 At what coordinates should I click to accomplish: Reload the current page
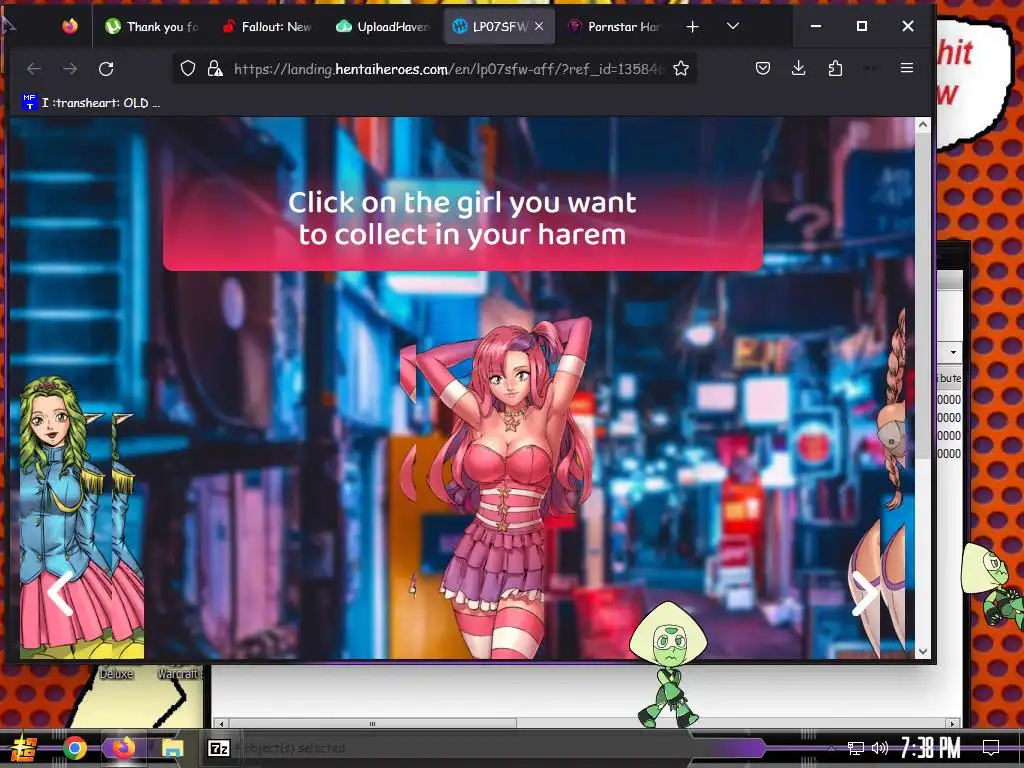coord(106,69)
